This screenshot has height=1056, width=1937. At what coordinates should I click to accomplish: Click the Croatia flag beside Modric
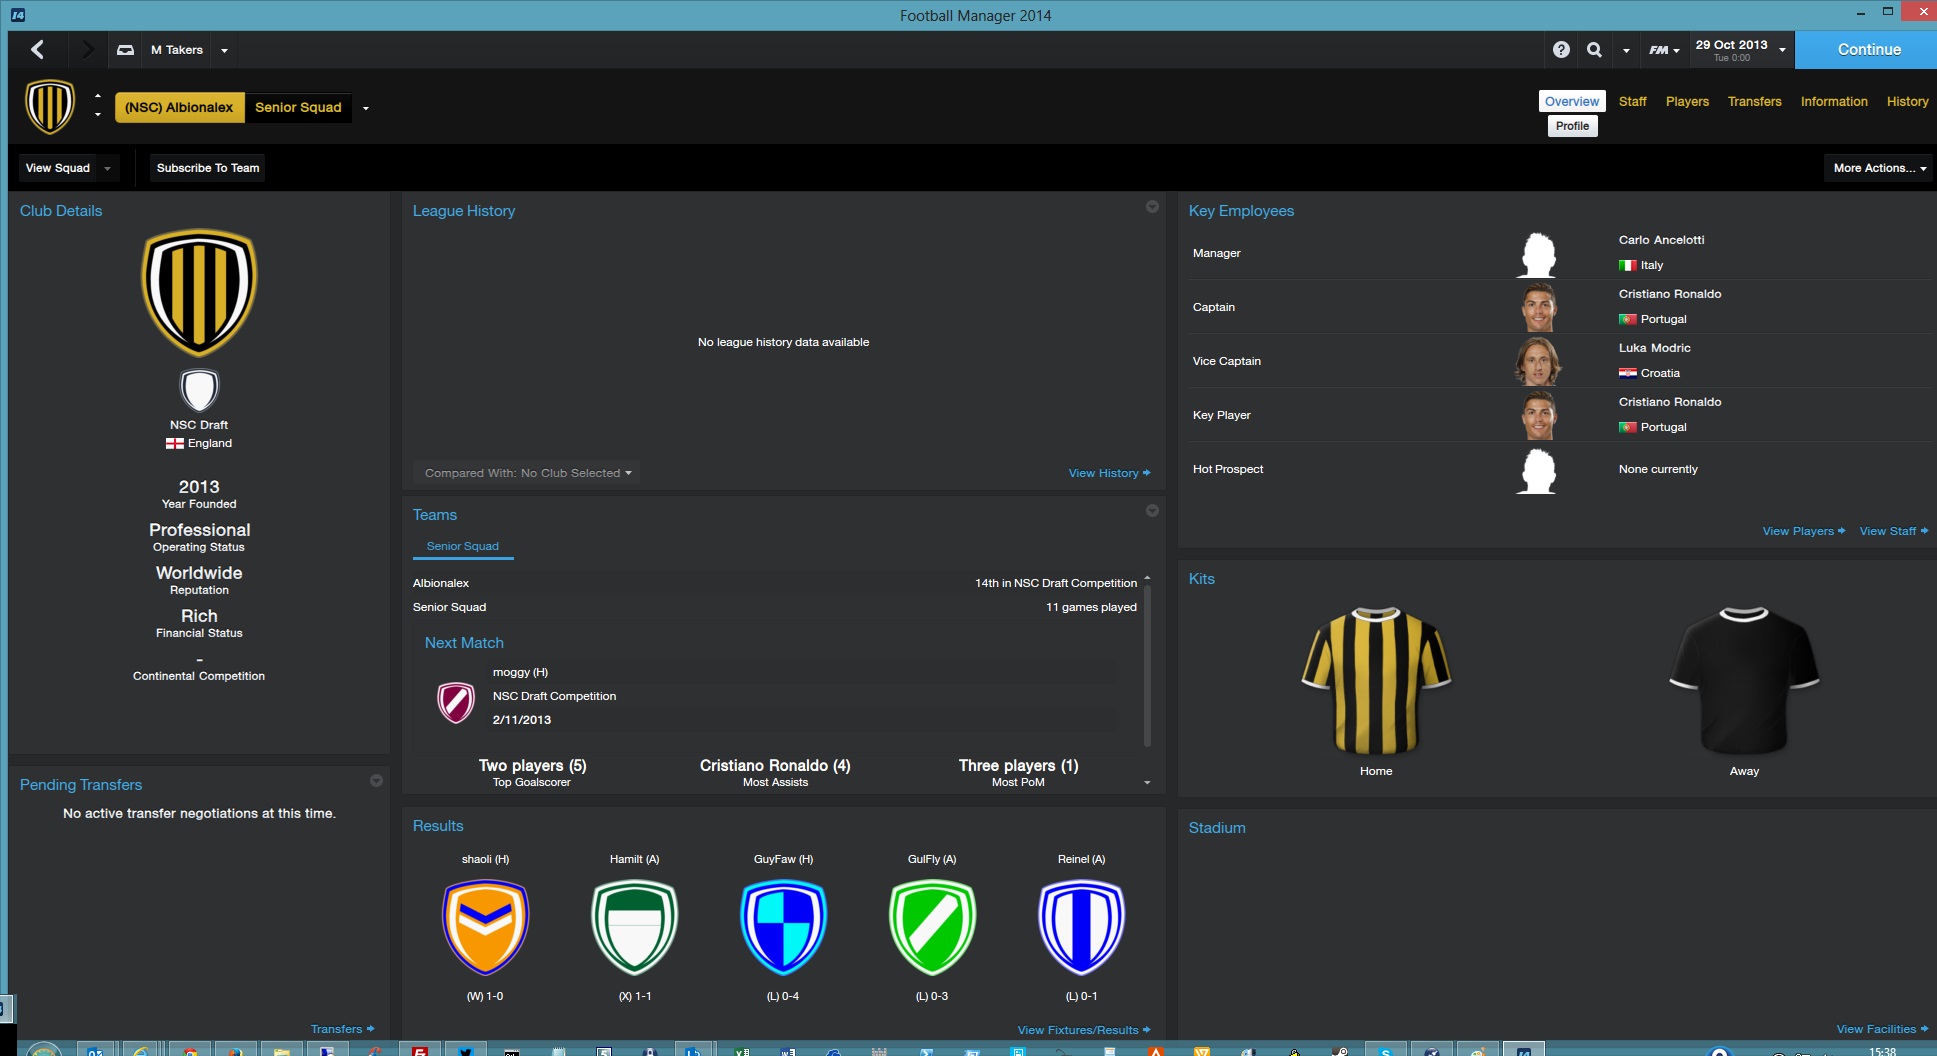coord(1628,374)
